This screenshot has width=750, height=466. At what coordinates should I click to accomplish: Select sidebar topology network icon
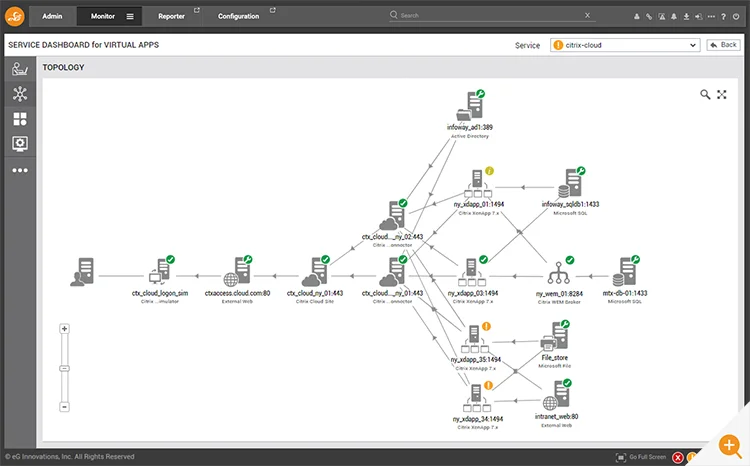(x=20, y=94)
